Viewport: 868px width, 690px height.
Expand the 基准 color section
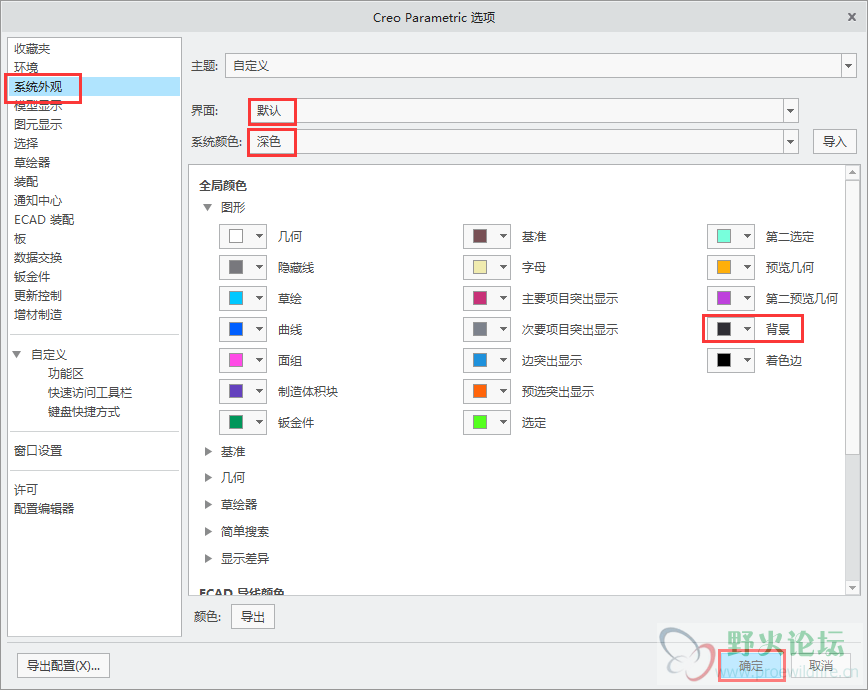pyautogui.click(x=208, y=452)
